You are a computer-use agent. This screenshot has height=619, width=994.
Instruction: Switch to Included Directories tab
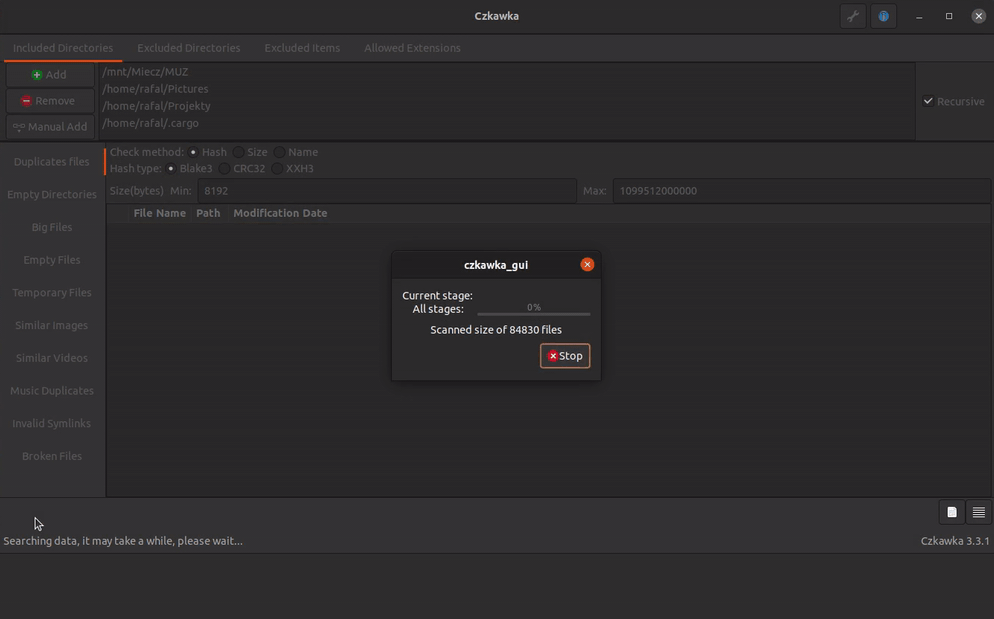[63, 48]
